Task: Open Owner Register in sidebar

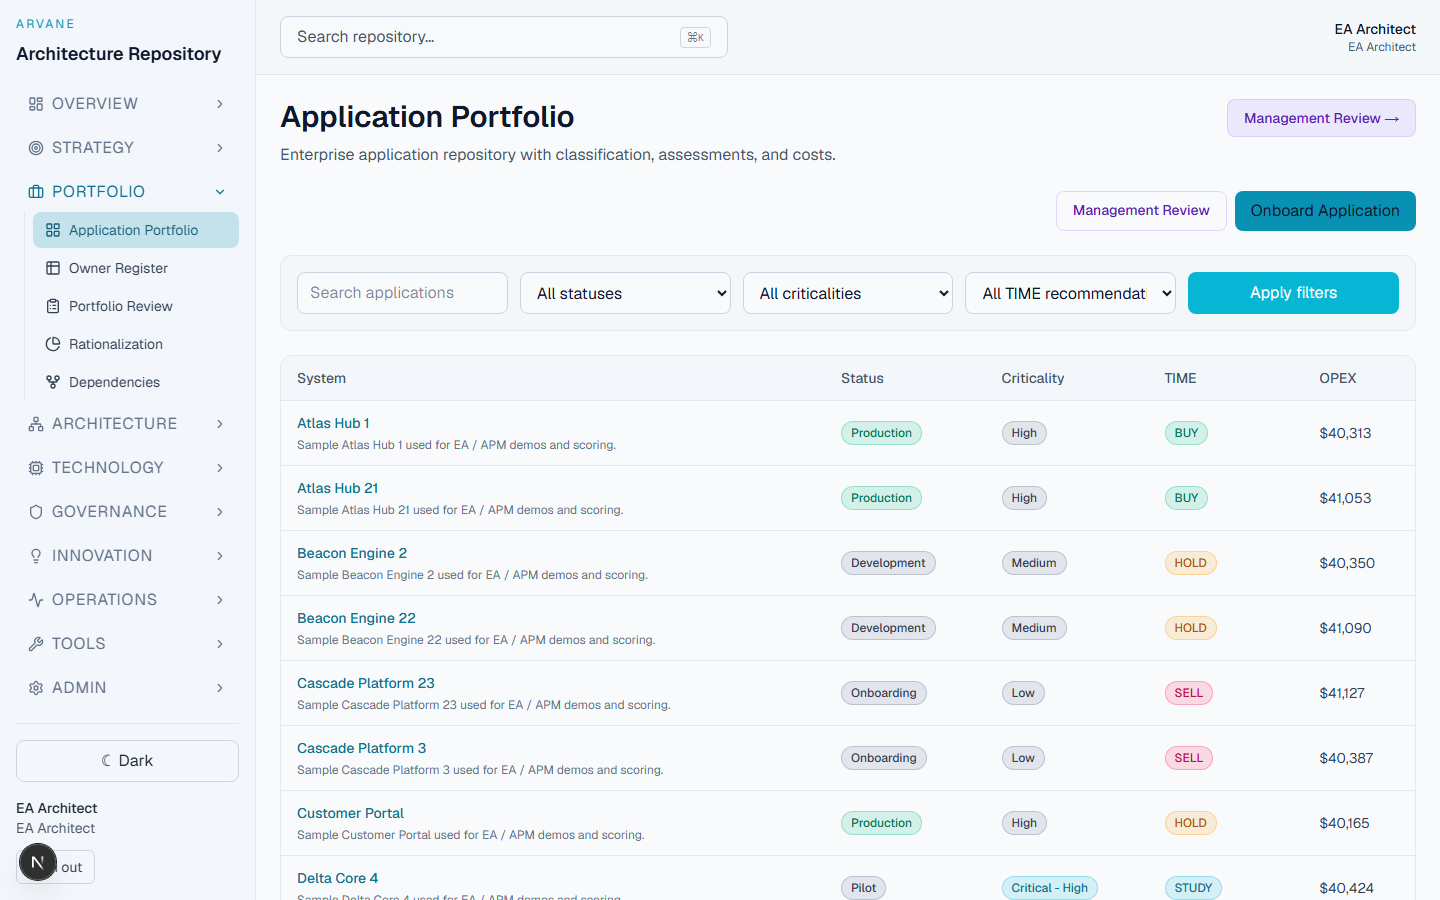Action: [x=136, y=268]
